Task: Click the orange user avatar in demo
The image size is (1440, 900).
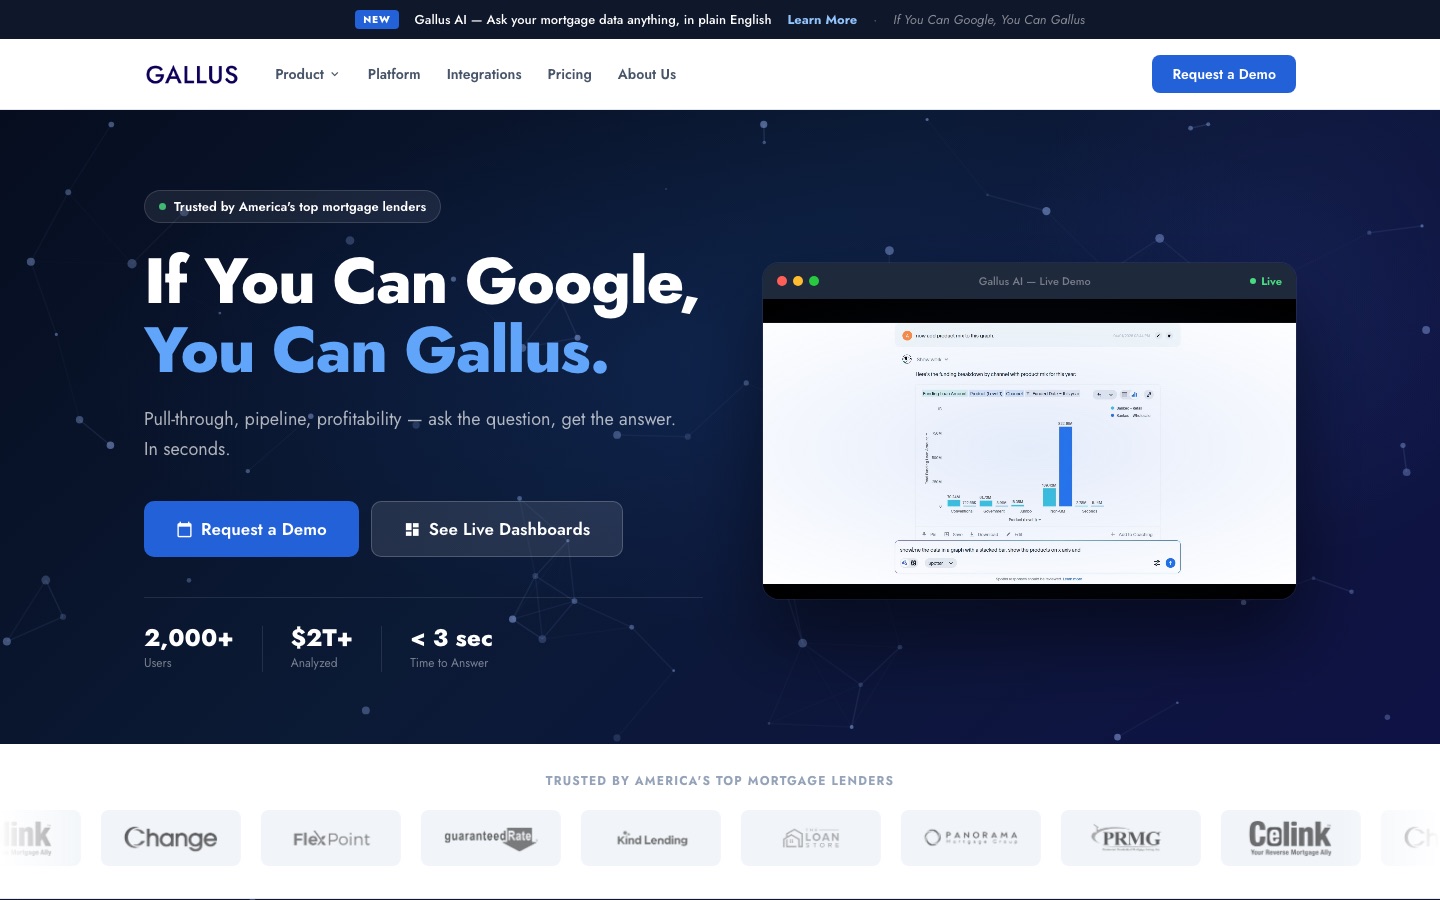Action: coord(907,335)
